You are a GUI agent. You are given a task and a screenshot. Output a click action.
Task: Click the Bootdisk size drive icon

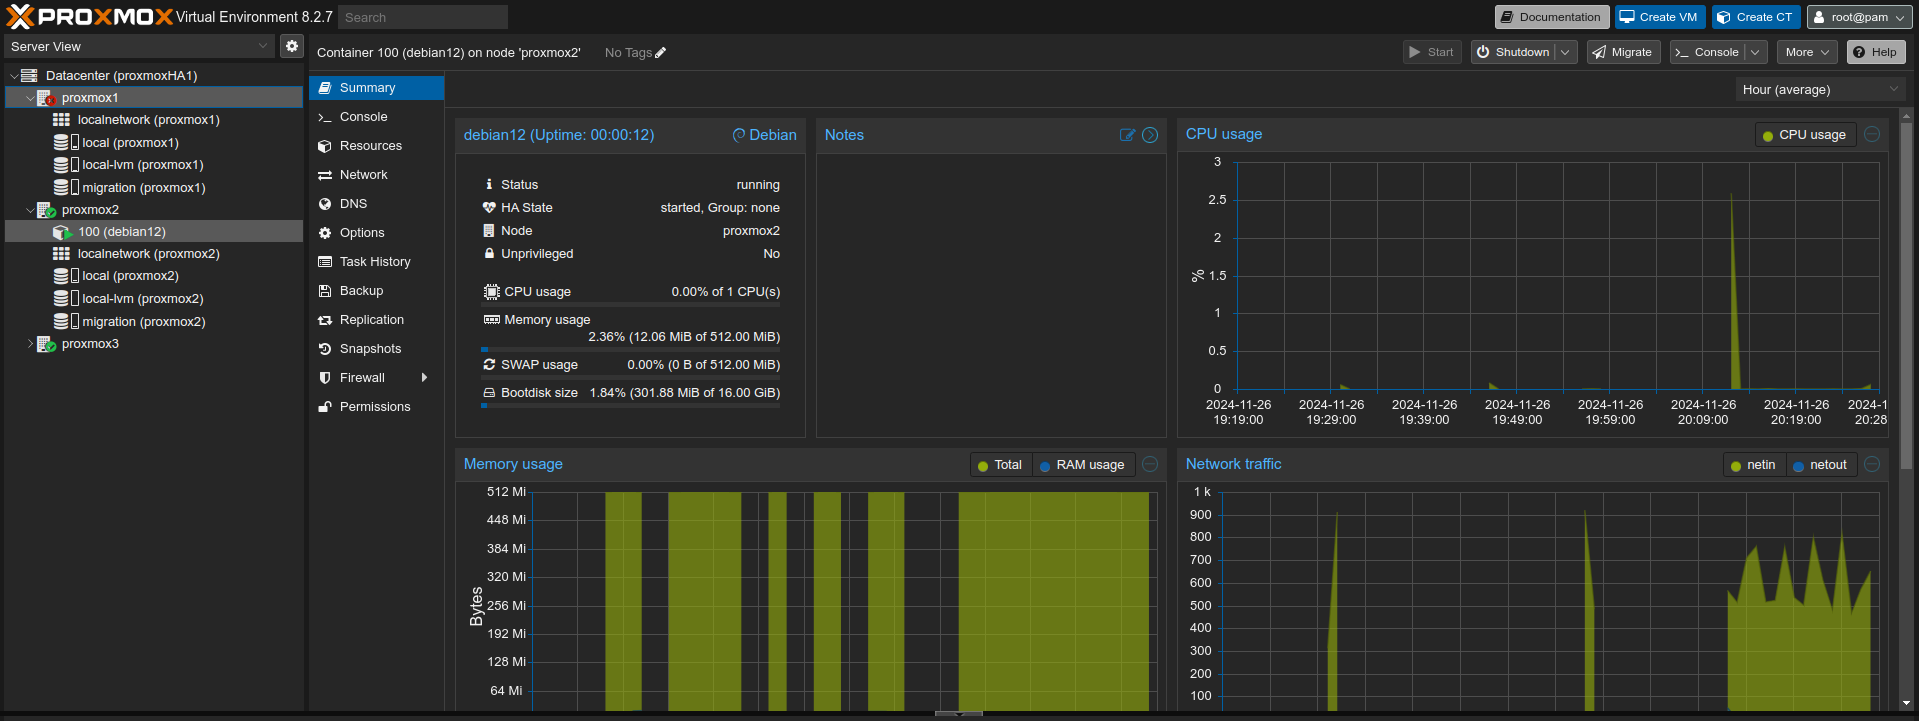pos(489,393)
